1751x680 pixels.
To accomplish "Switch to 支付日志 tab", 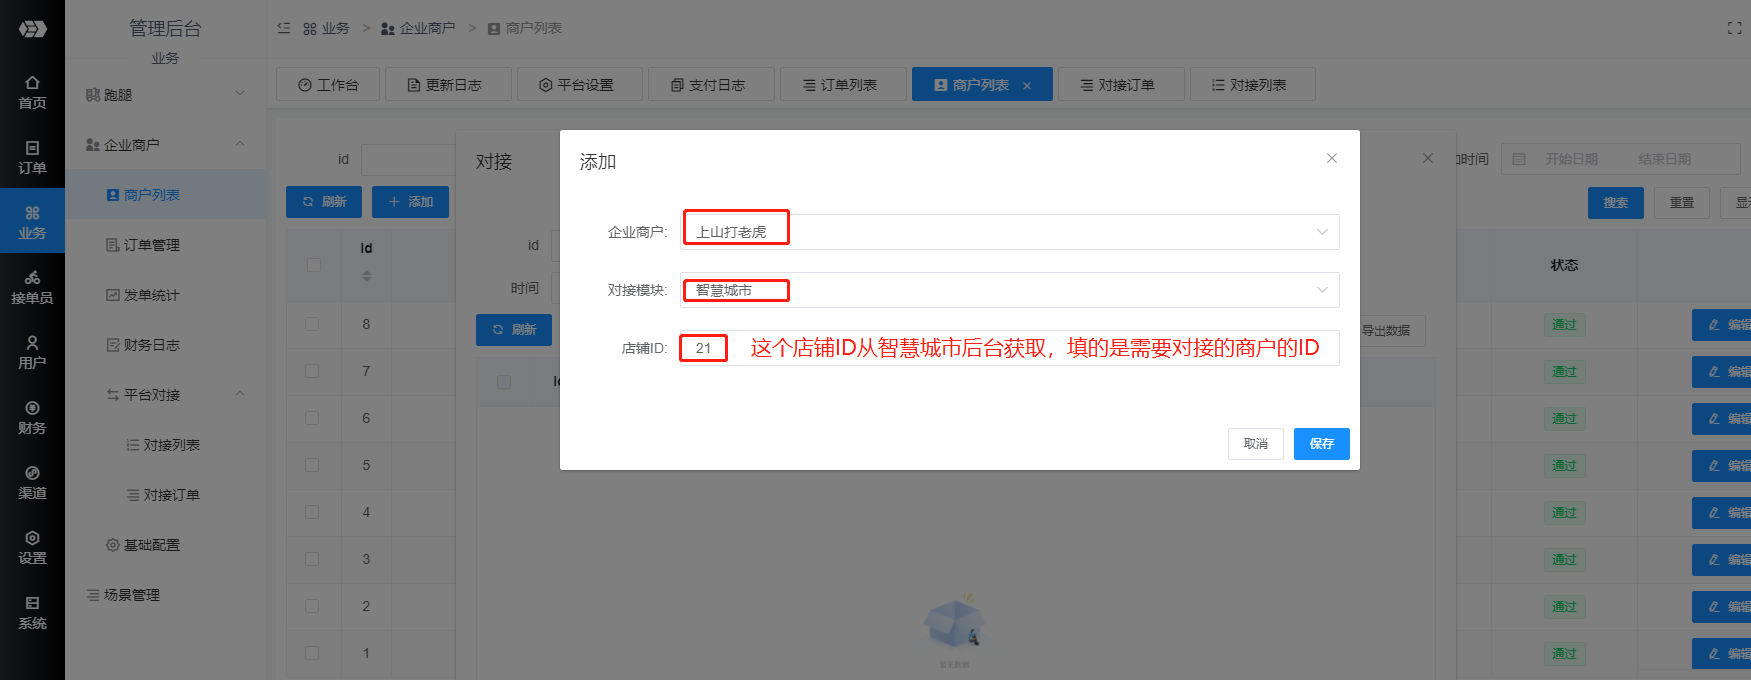I will pyautogui.click(x=711, y=85).
